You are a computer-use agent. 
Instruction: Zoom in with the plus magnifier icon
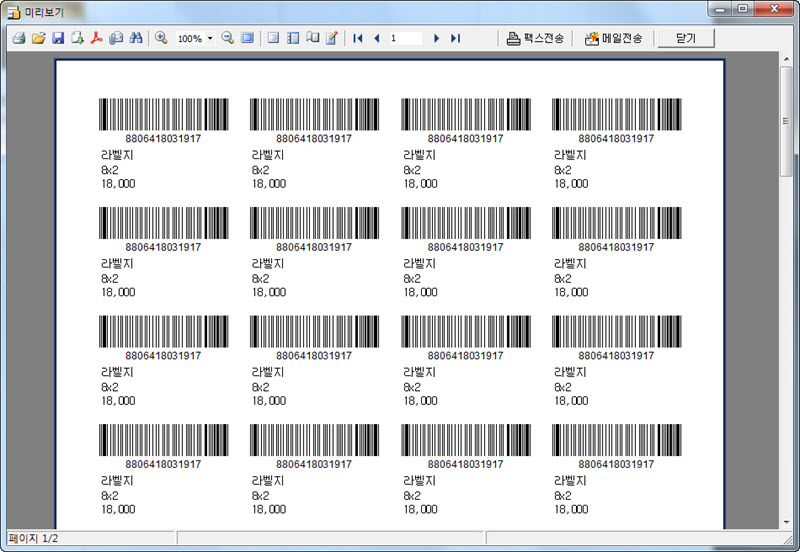(x=161, y=38)
